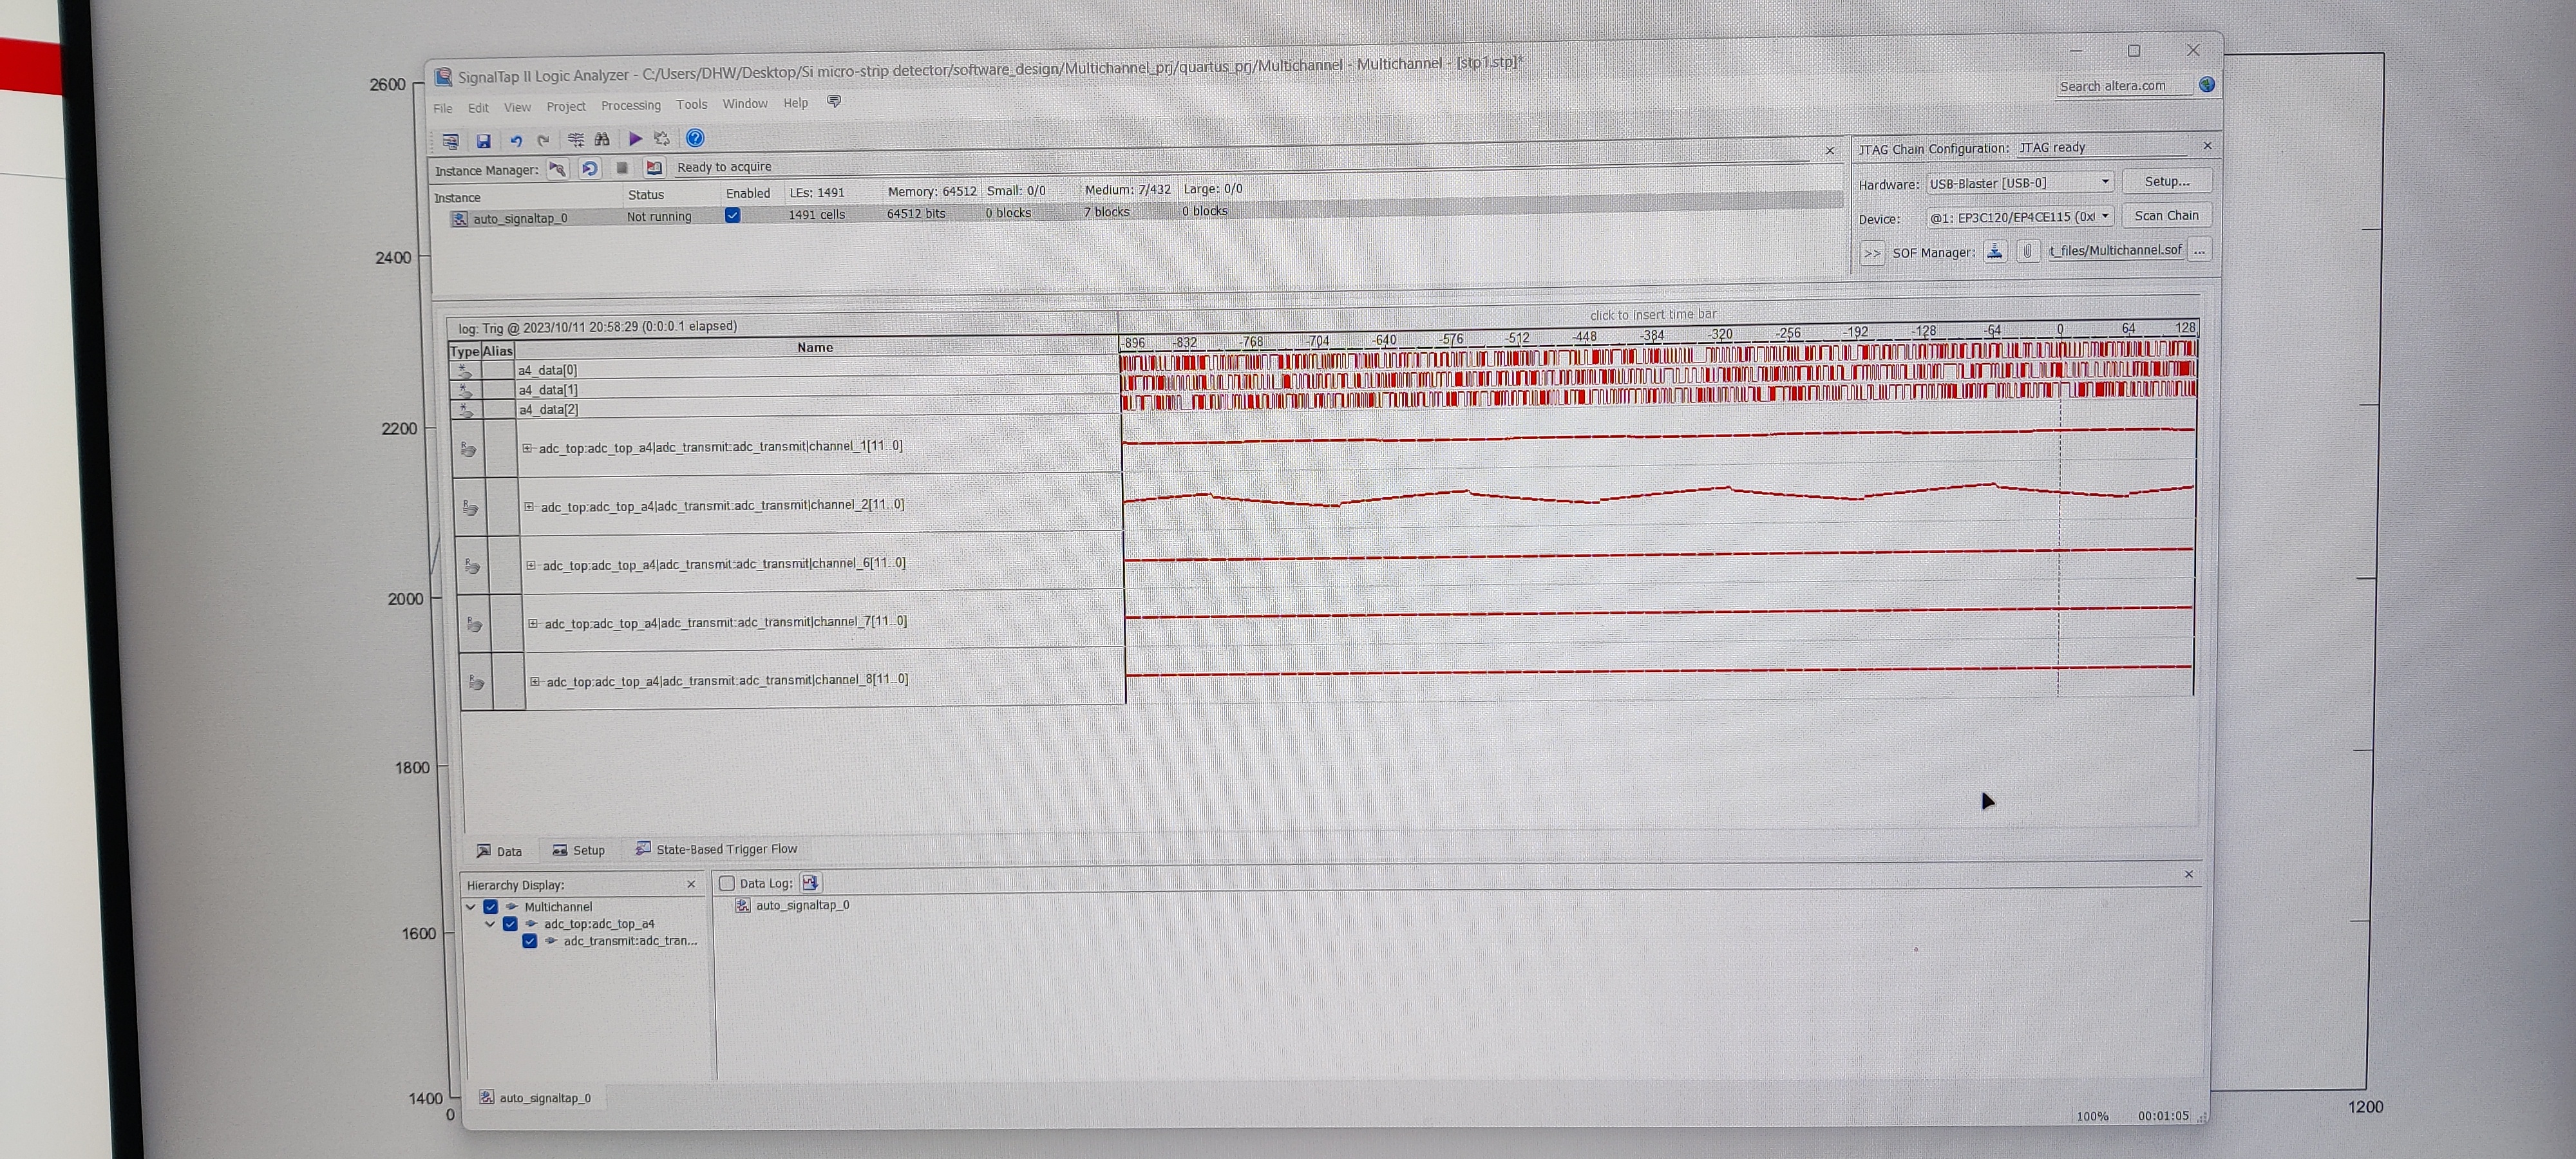Uncheck the Multichannel hierarchy checkbox
Viewport: 2576px width, 1159px height.
click(491, 907)
